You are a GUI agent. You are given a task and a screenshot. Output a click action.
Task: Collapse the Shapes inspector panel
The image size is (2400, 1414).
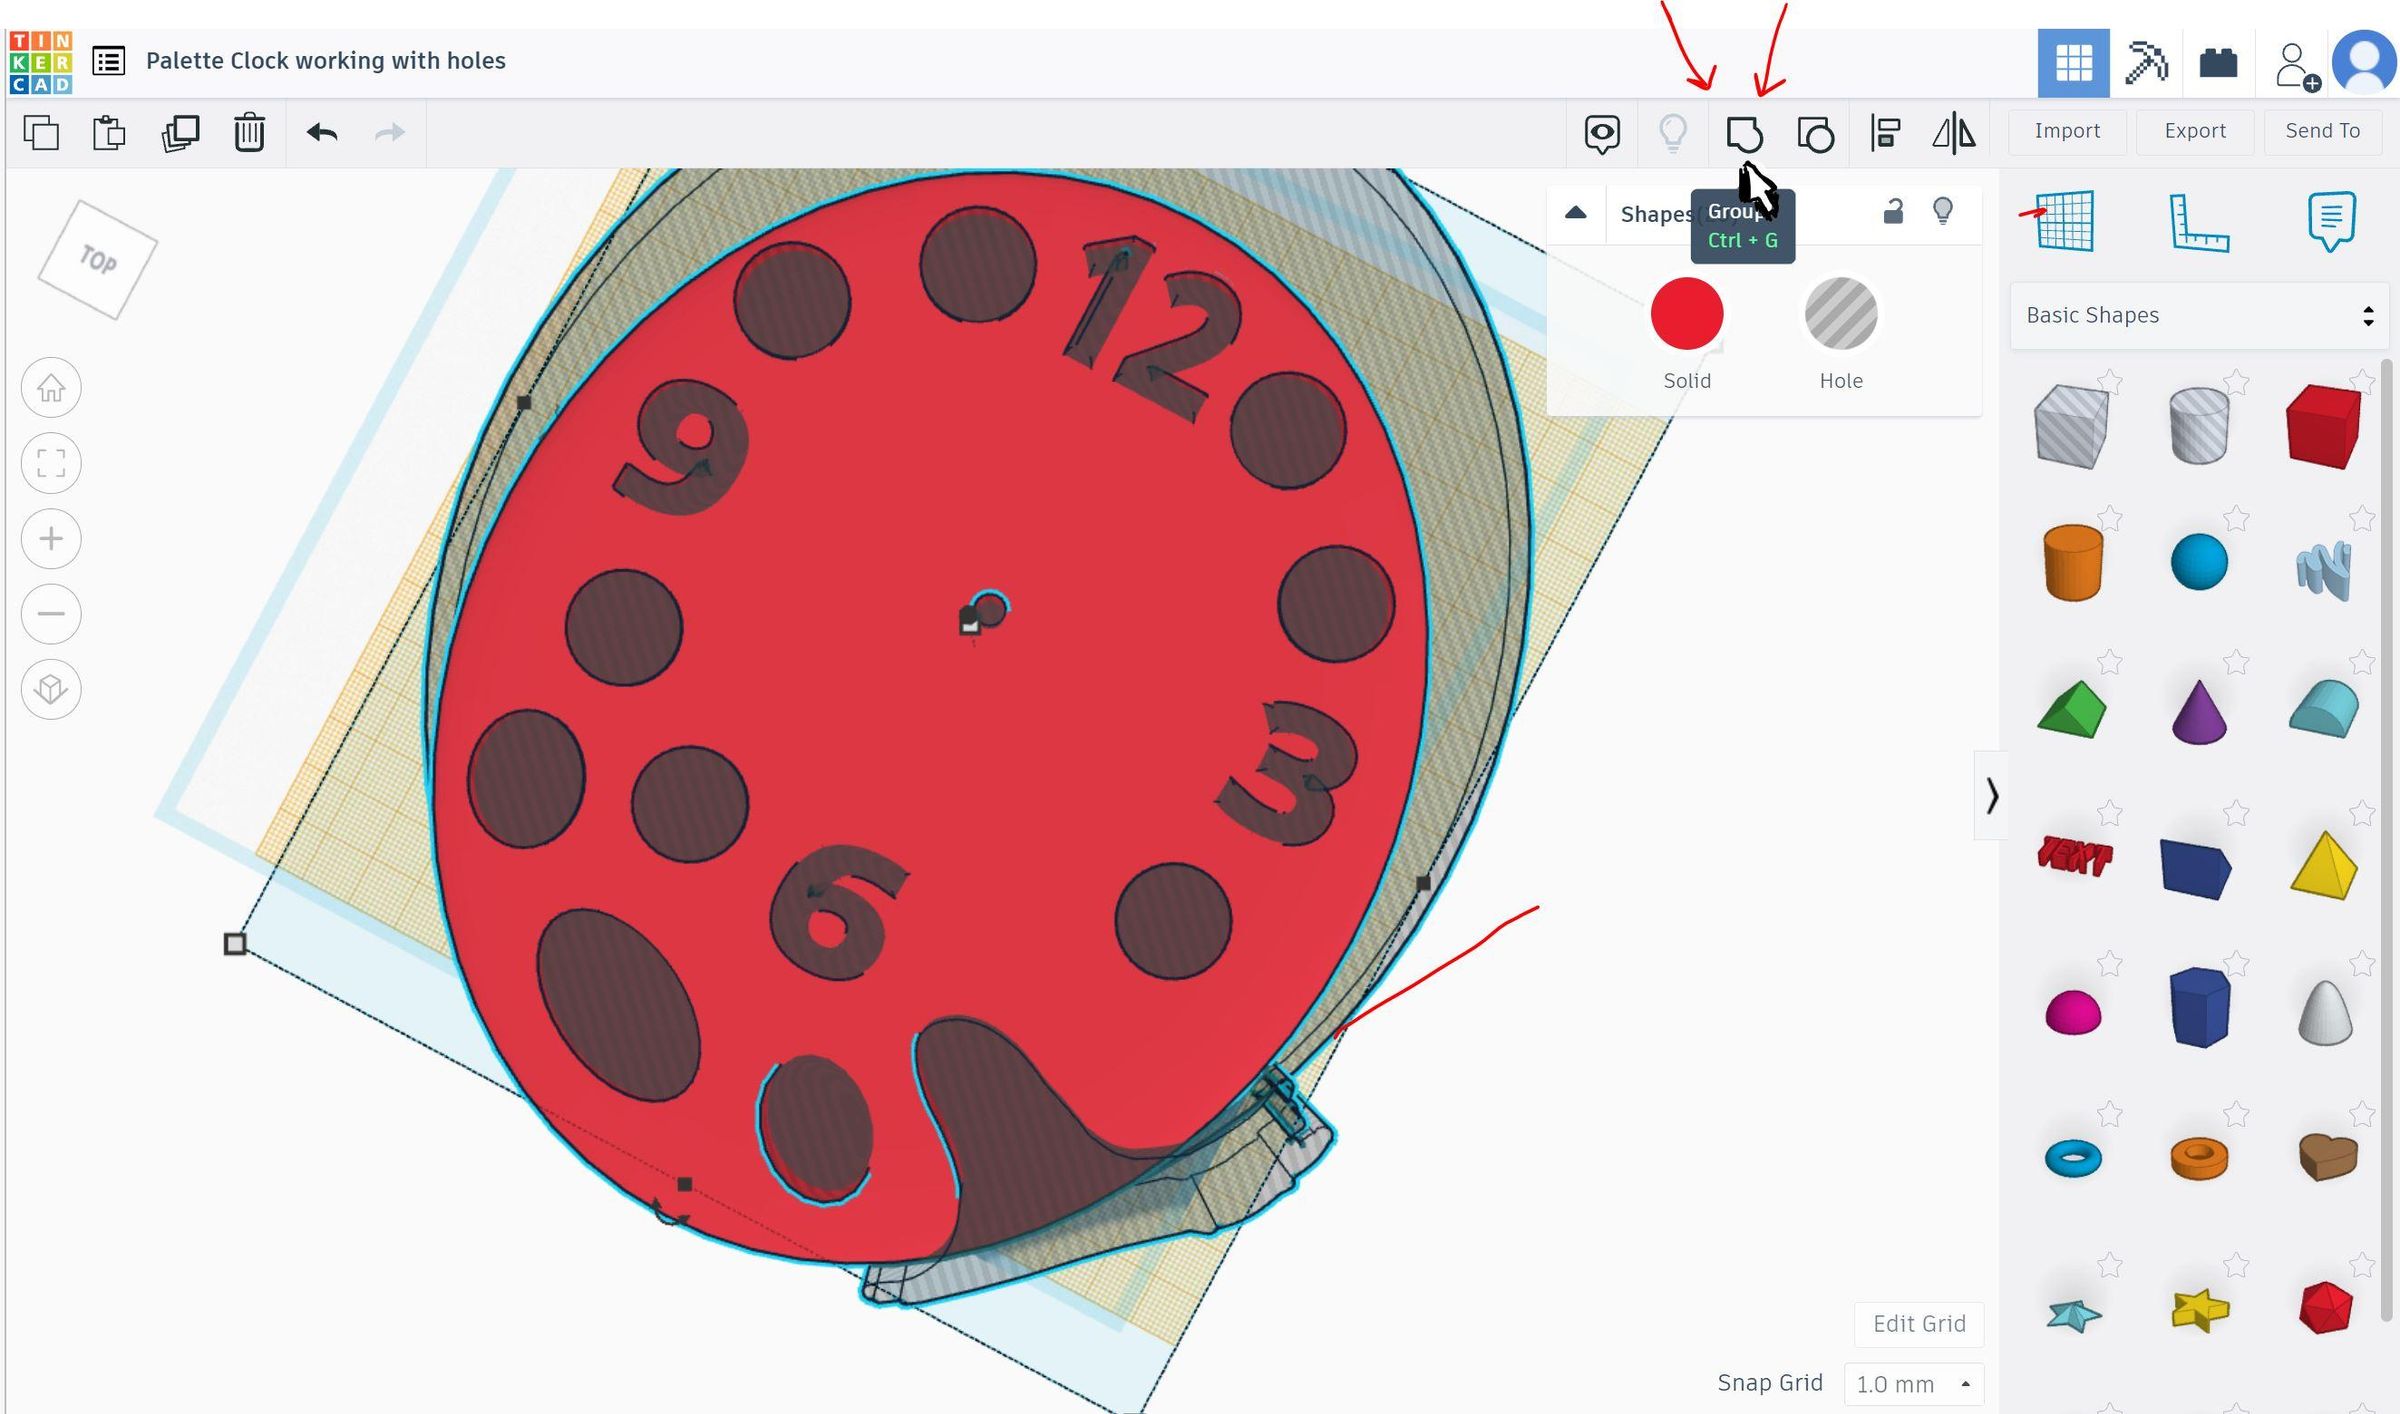point(1576,213)
